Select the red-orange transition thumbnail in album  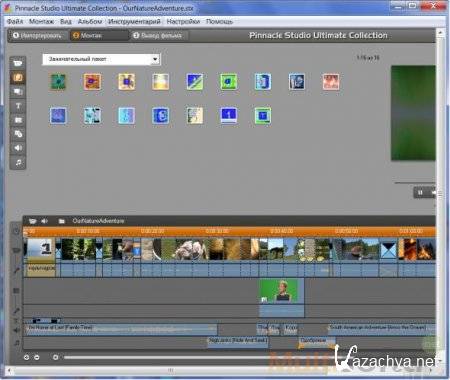(92, 82)
